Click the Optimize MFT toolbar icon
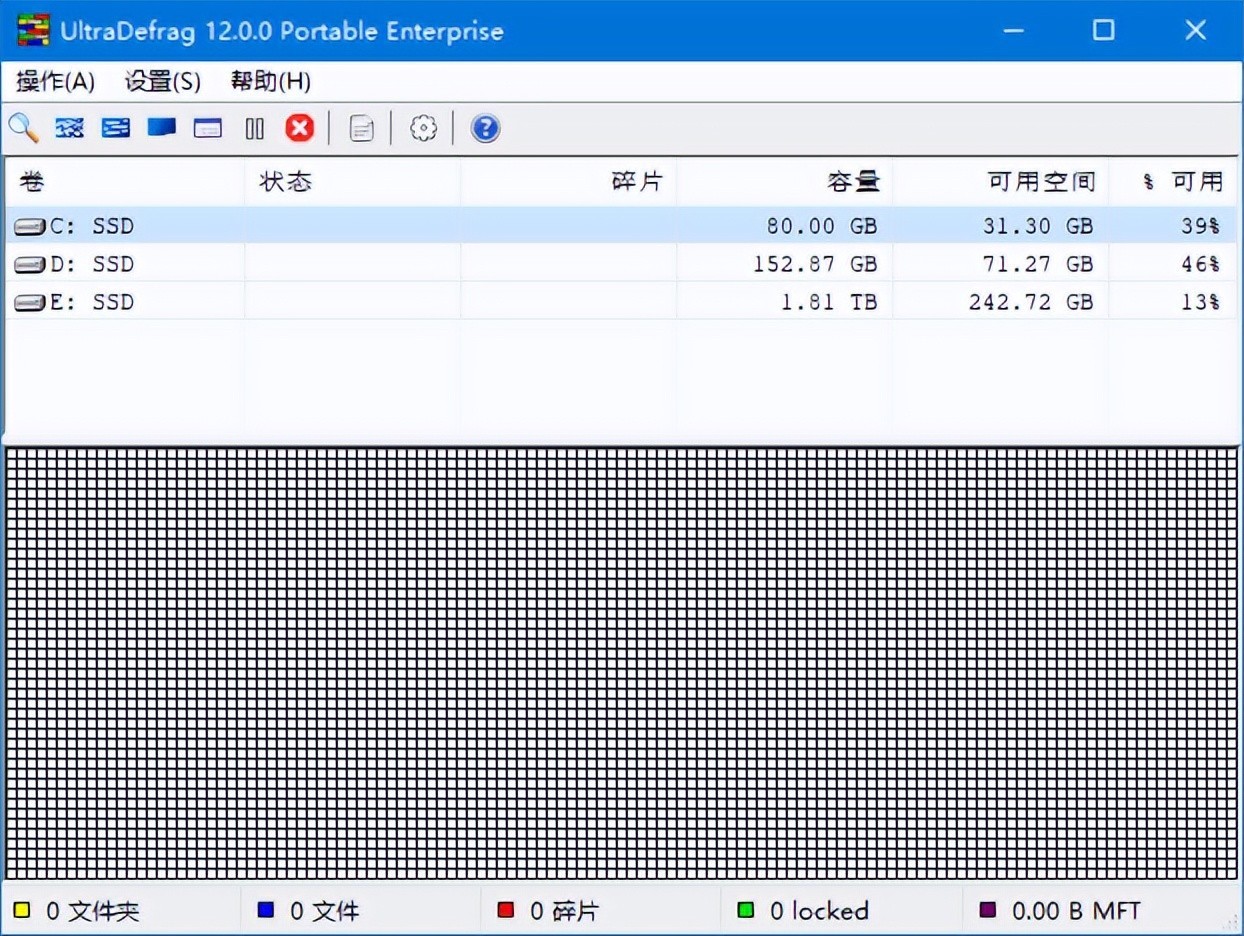This screenshot has width=1244, height=936. click(x=208, y=128)
